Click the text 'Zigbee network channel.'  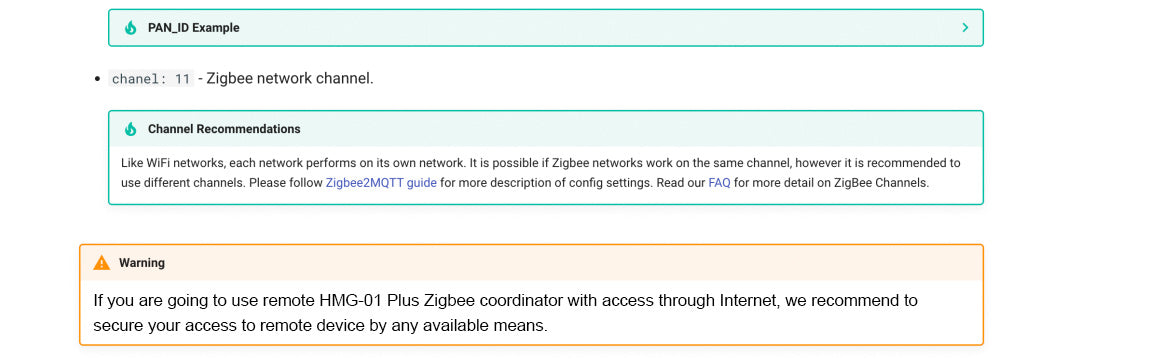point(289,78)
